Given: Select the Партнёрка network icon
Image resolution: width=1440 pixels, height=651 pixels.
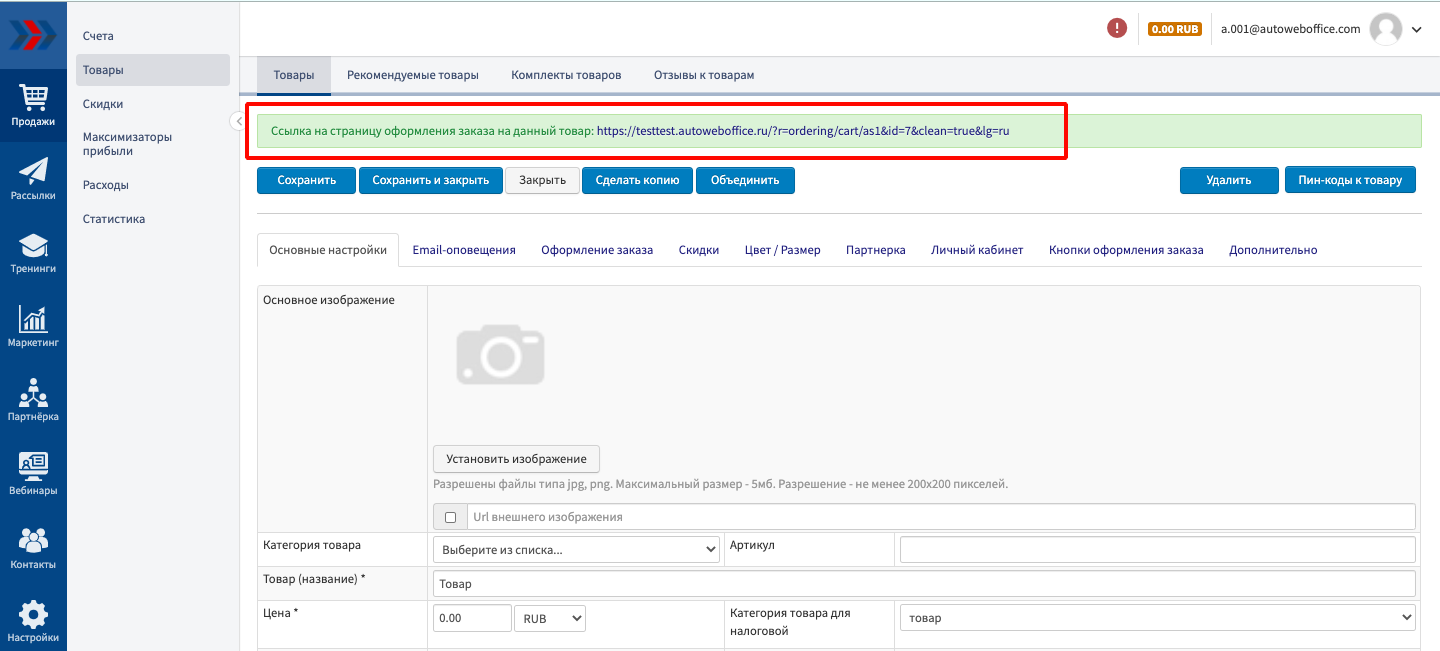Looking at the screenshot, I should 33,400.
